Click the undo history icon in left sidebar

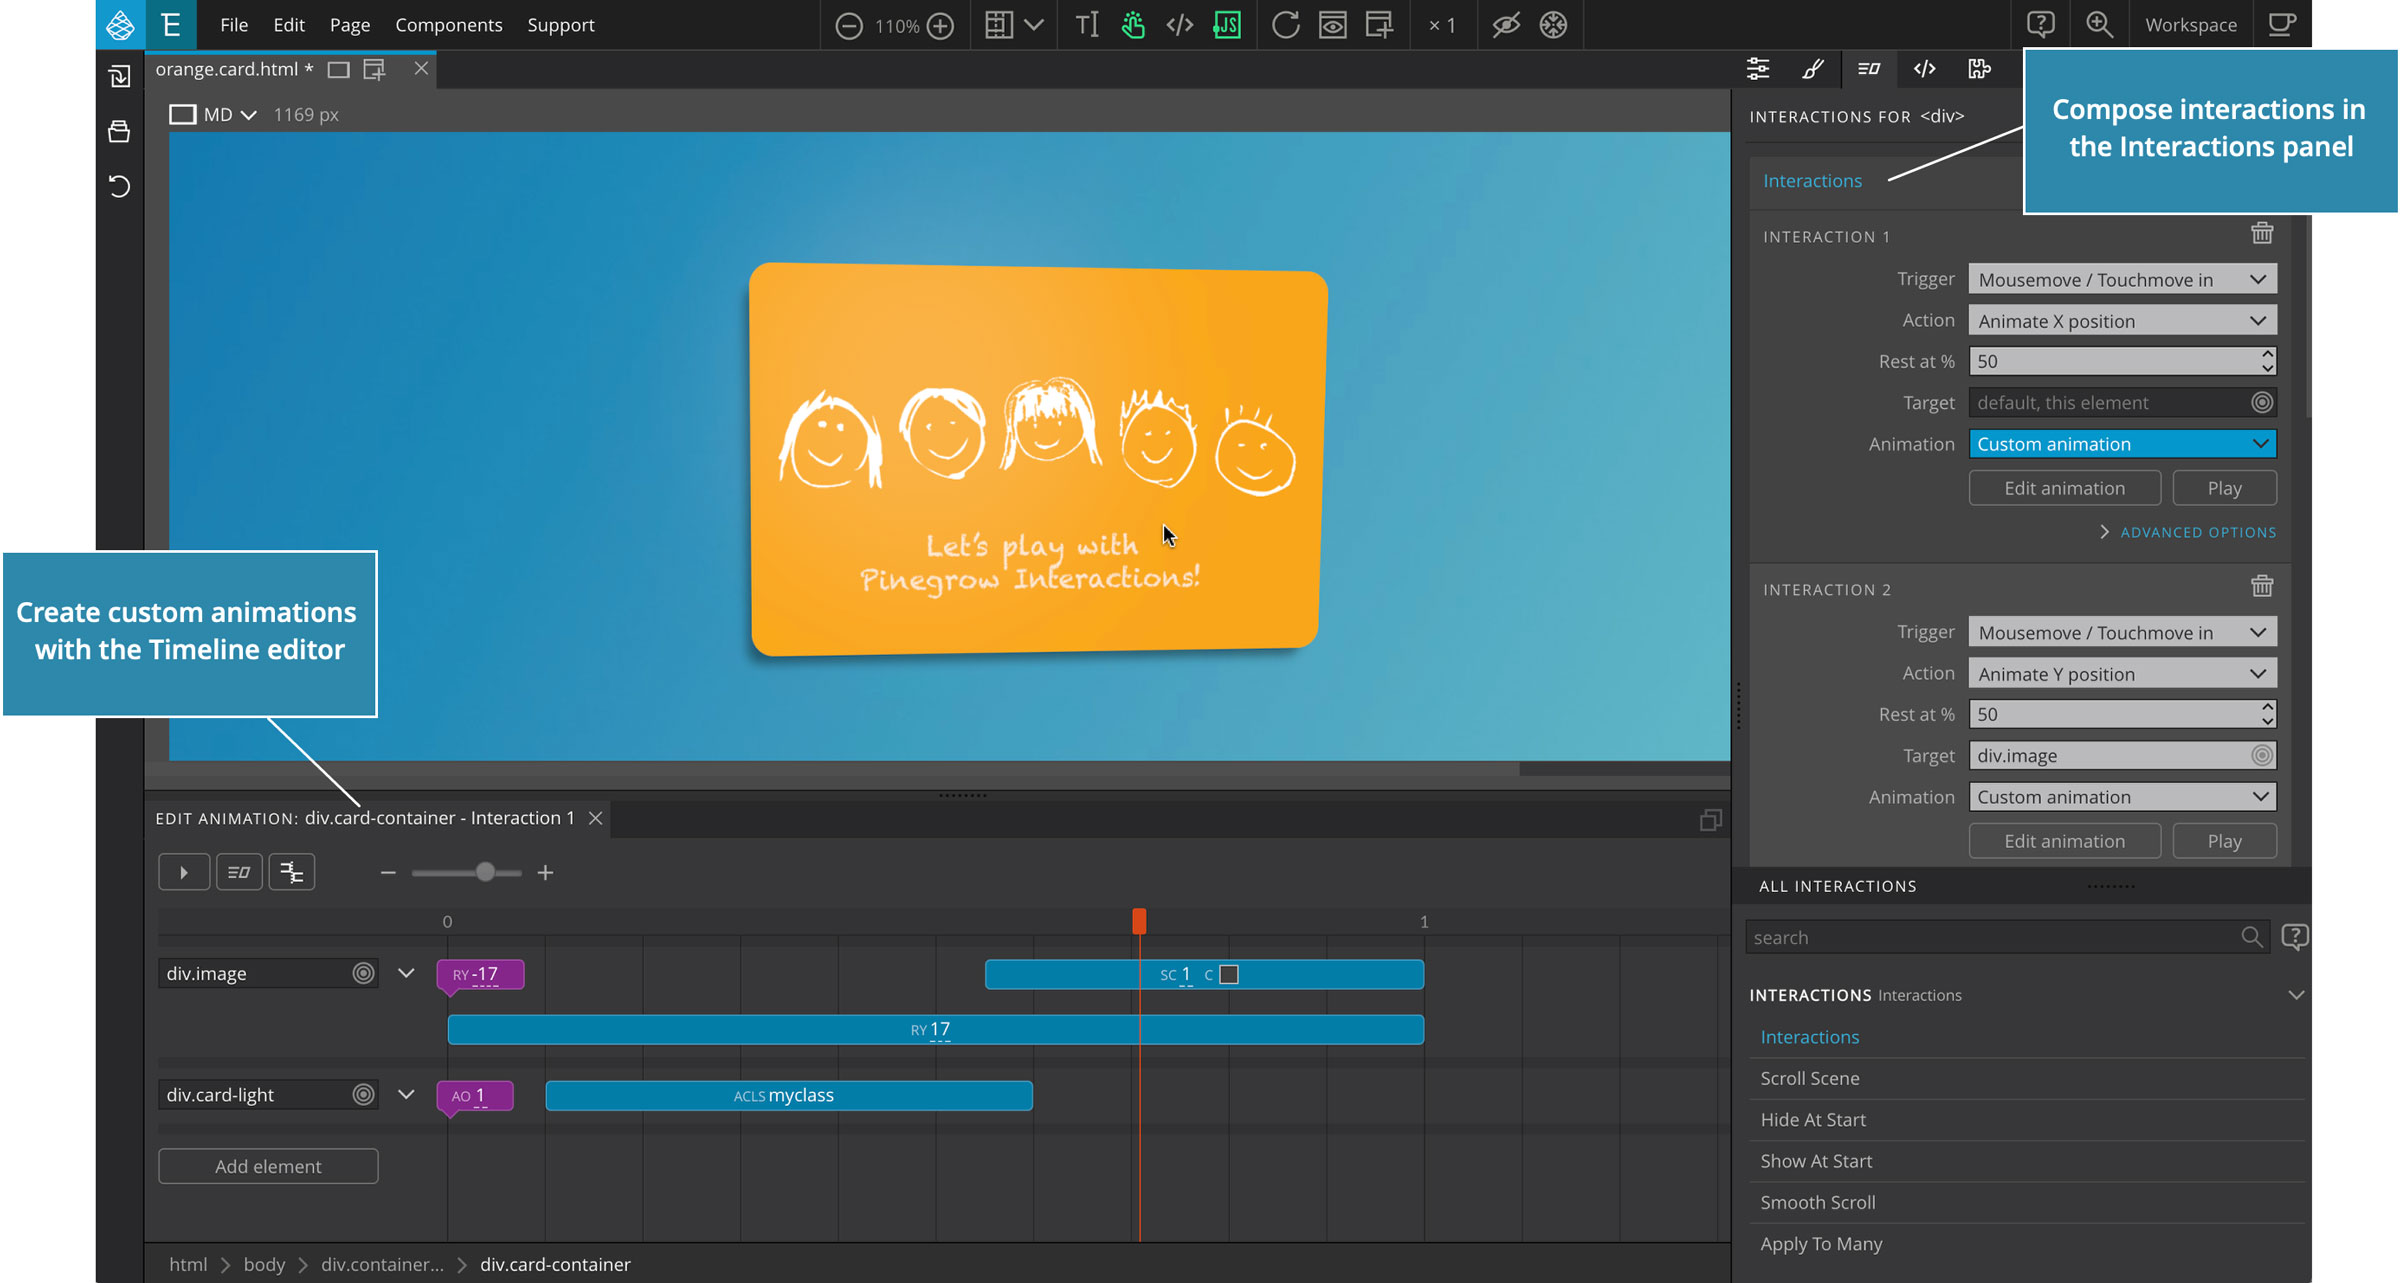click(120, 186)
